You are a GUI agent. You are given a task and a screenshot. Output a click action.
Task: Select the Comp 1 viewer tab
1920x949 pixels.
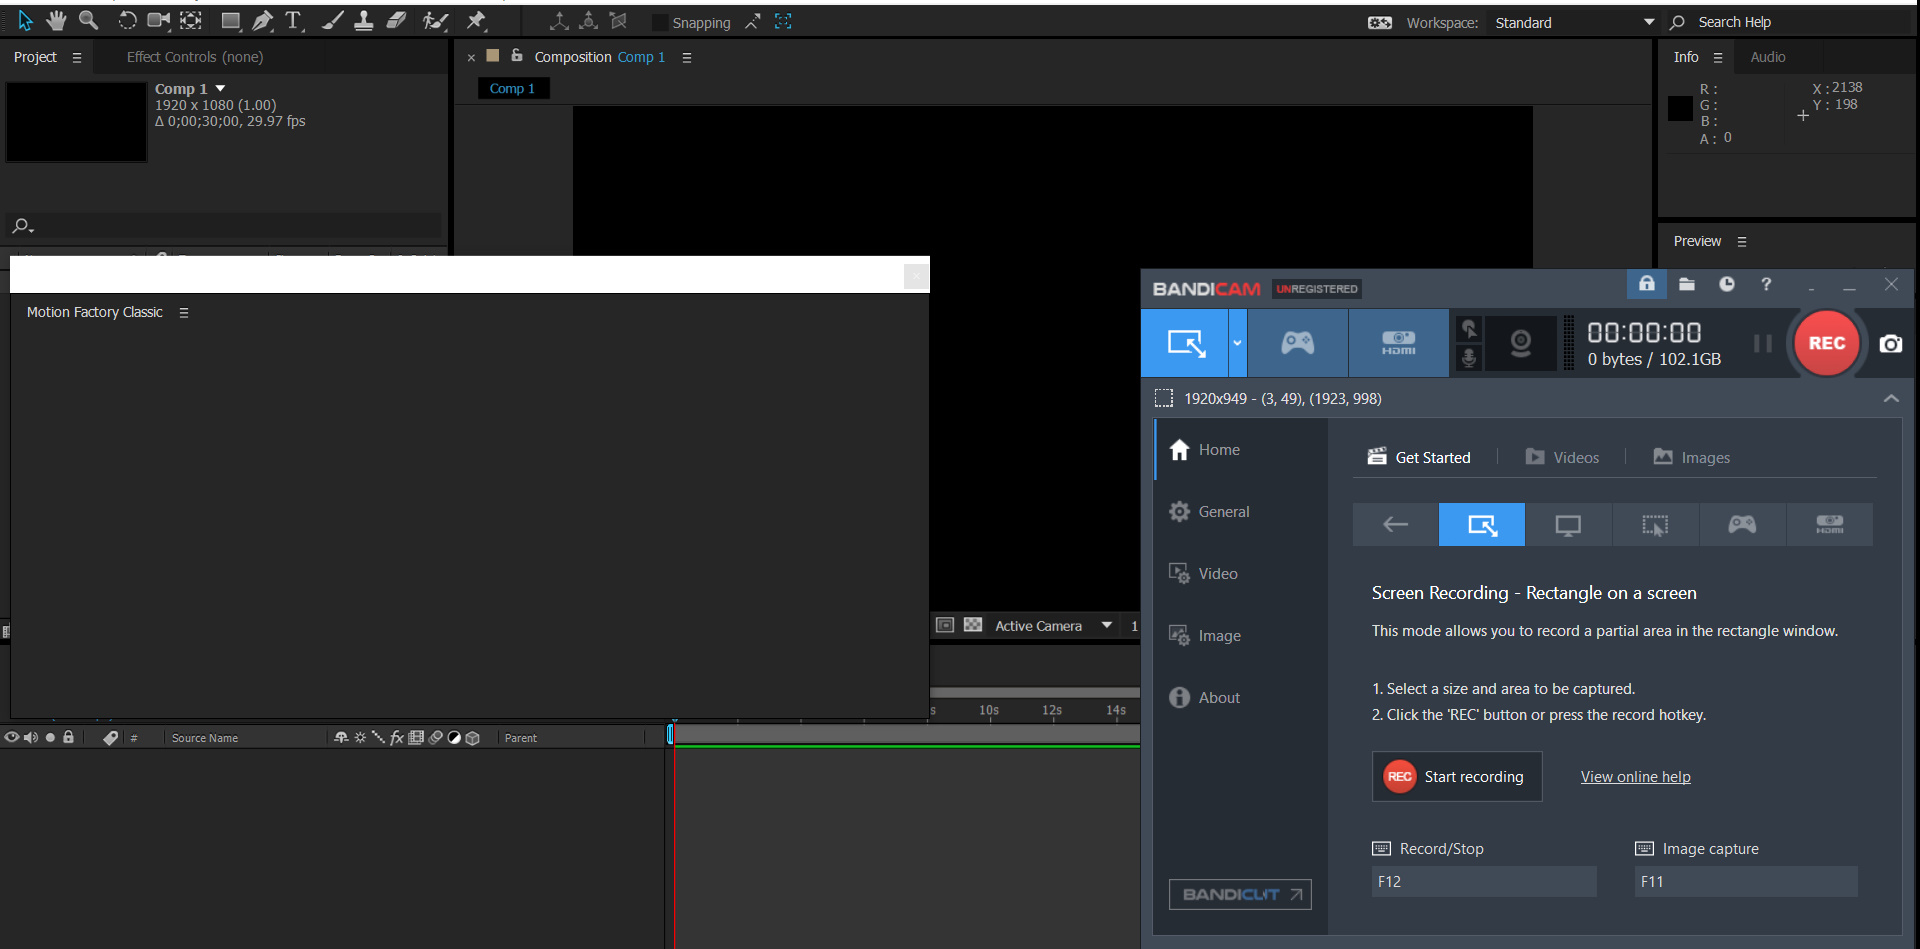point(512,88)
